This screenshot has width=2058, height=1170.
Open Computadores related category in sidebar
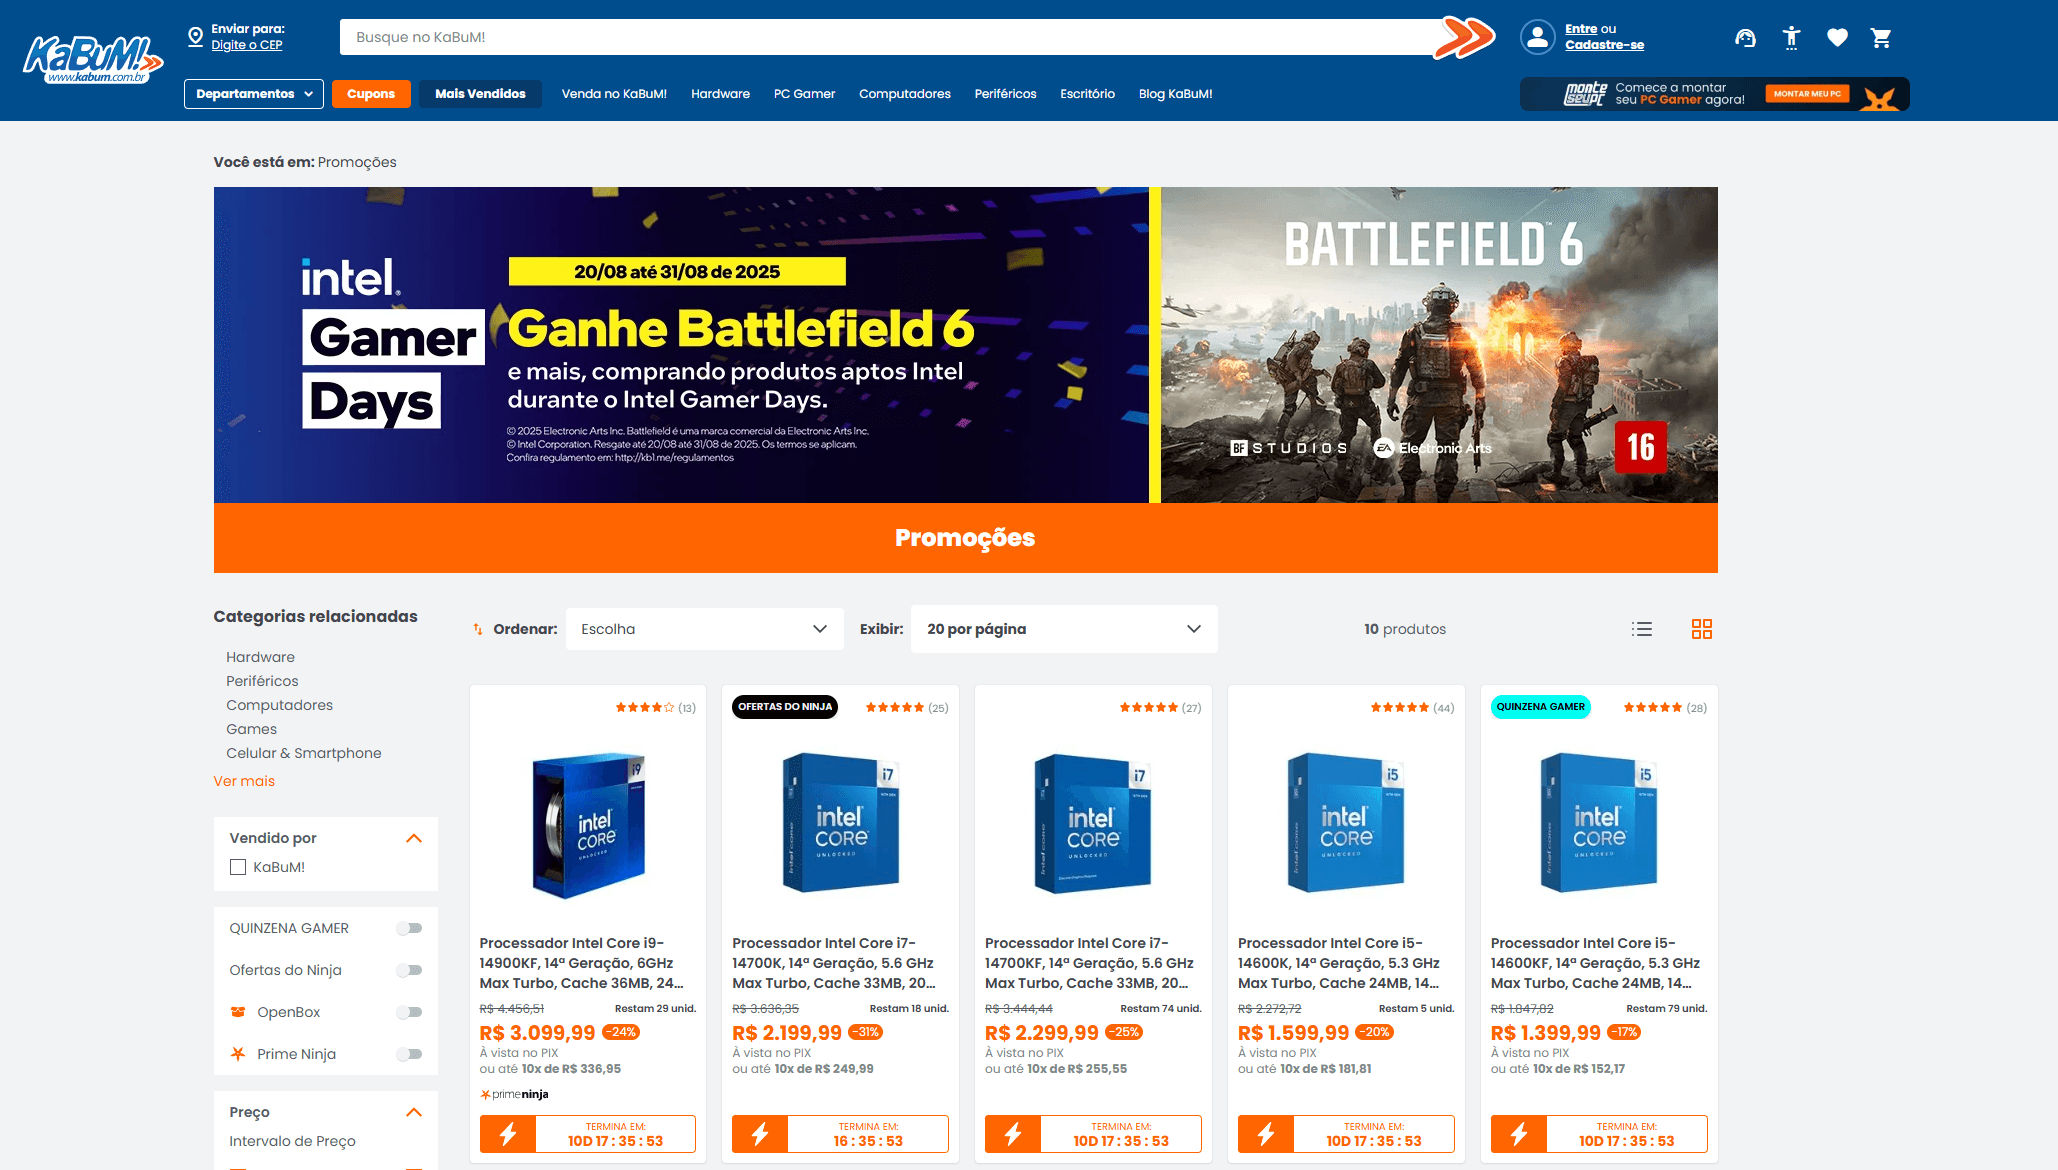click(x=279, y=705)
